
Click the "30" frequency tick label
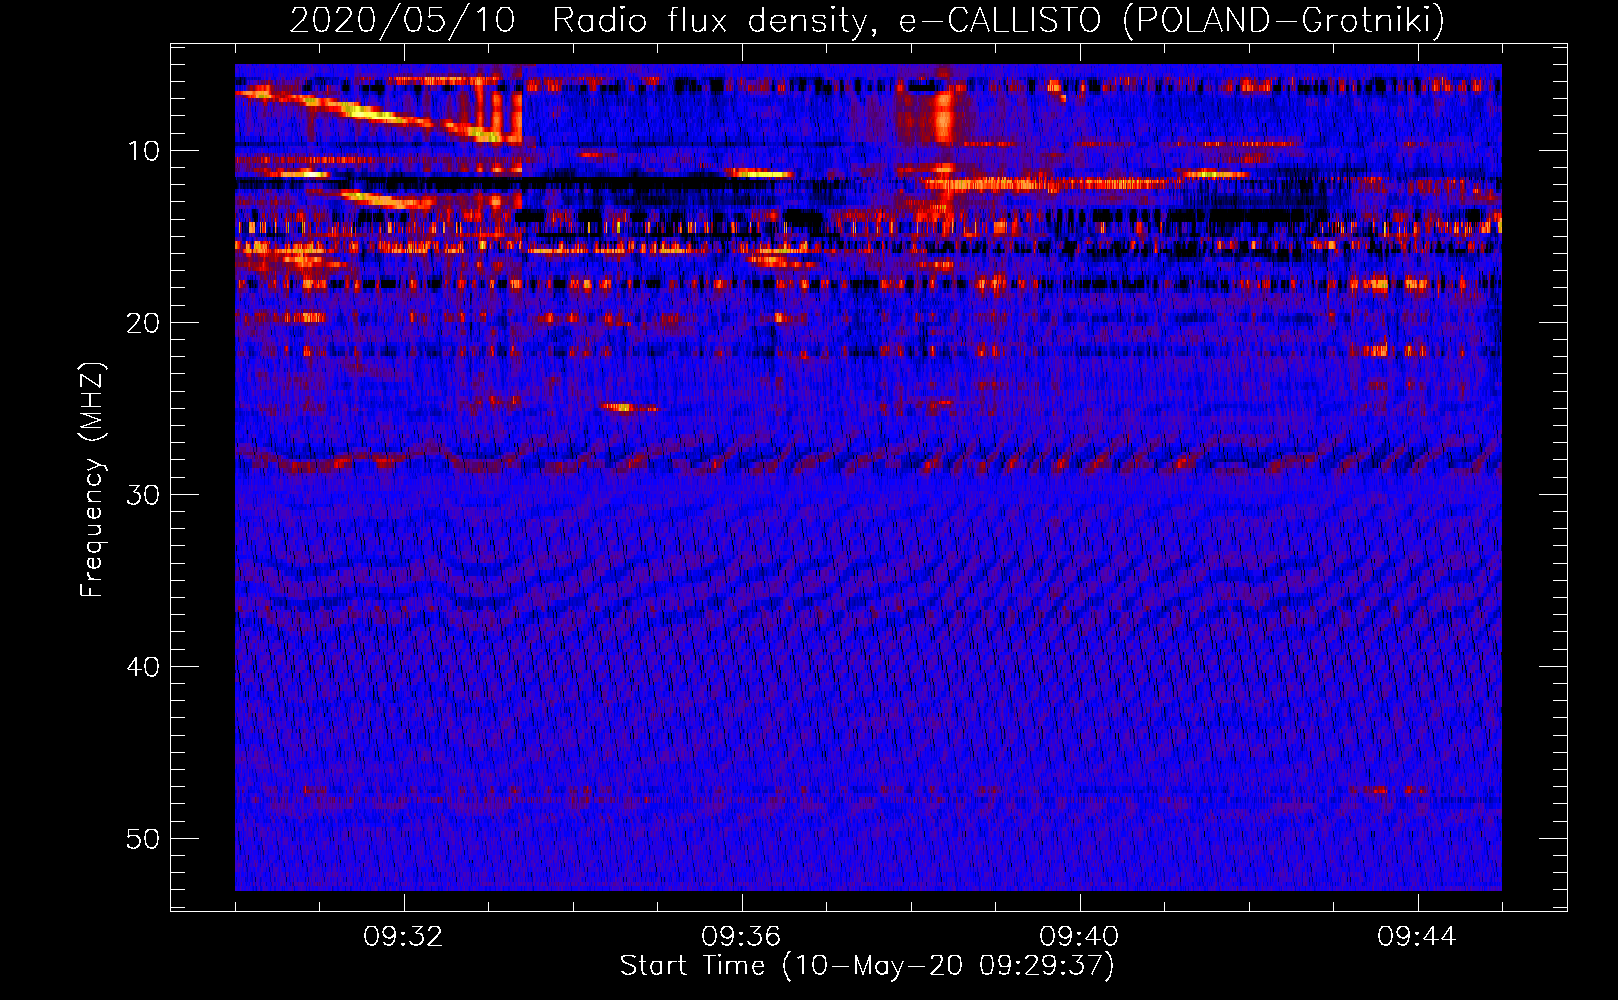[144, 495]
